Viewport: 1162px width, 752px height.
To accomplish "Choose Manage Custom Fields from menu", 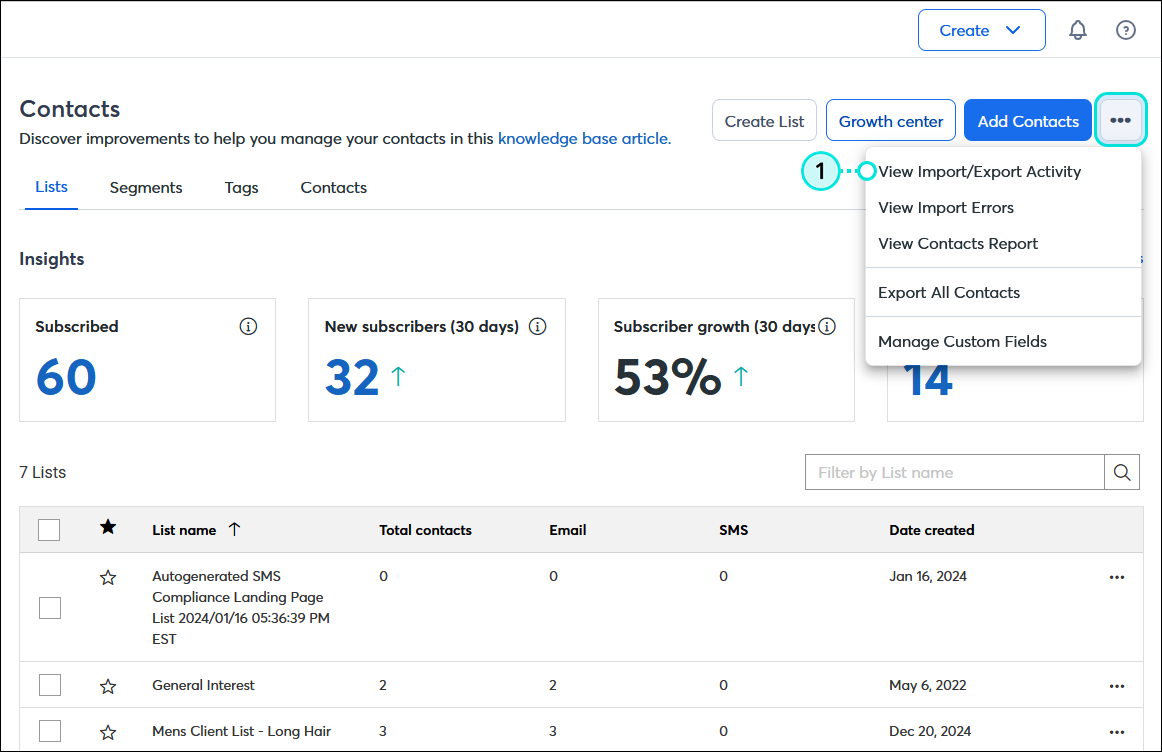I will 962,342.
